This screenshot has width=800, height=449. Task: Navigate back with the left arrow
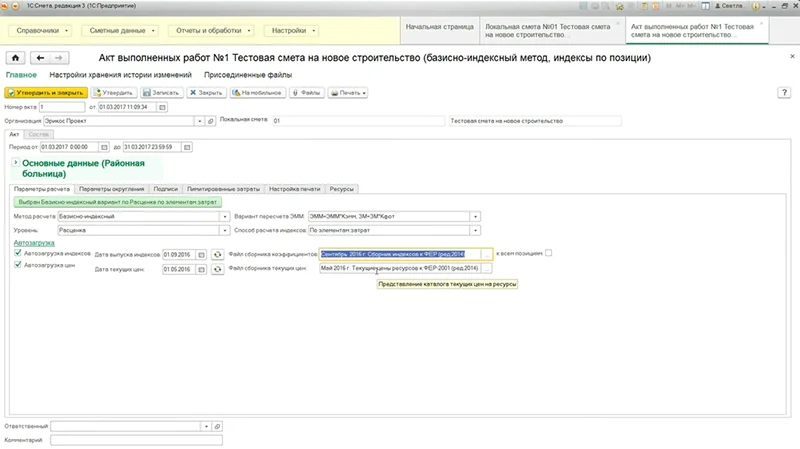point(40,58)
